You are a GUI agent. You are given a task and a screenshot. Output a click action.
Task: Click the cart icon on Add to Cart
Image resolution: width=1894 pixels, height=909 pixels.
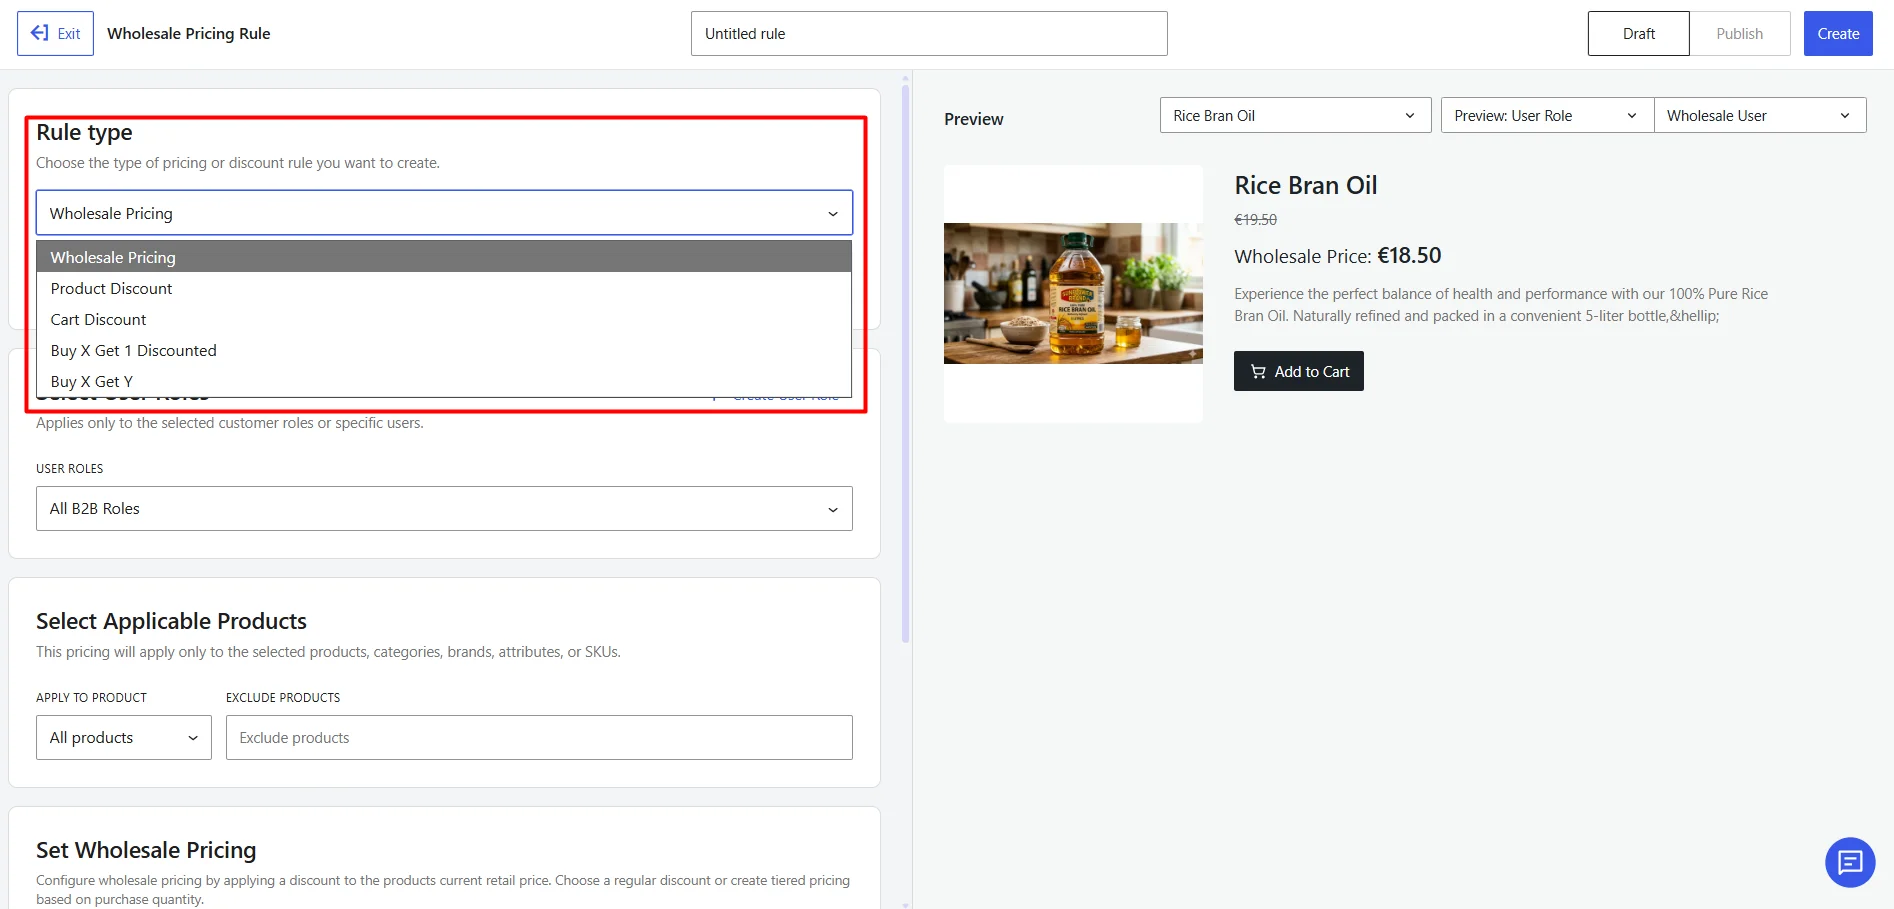(x=1258, y=371)
